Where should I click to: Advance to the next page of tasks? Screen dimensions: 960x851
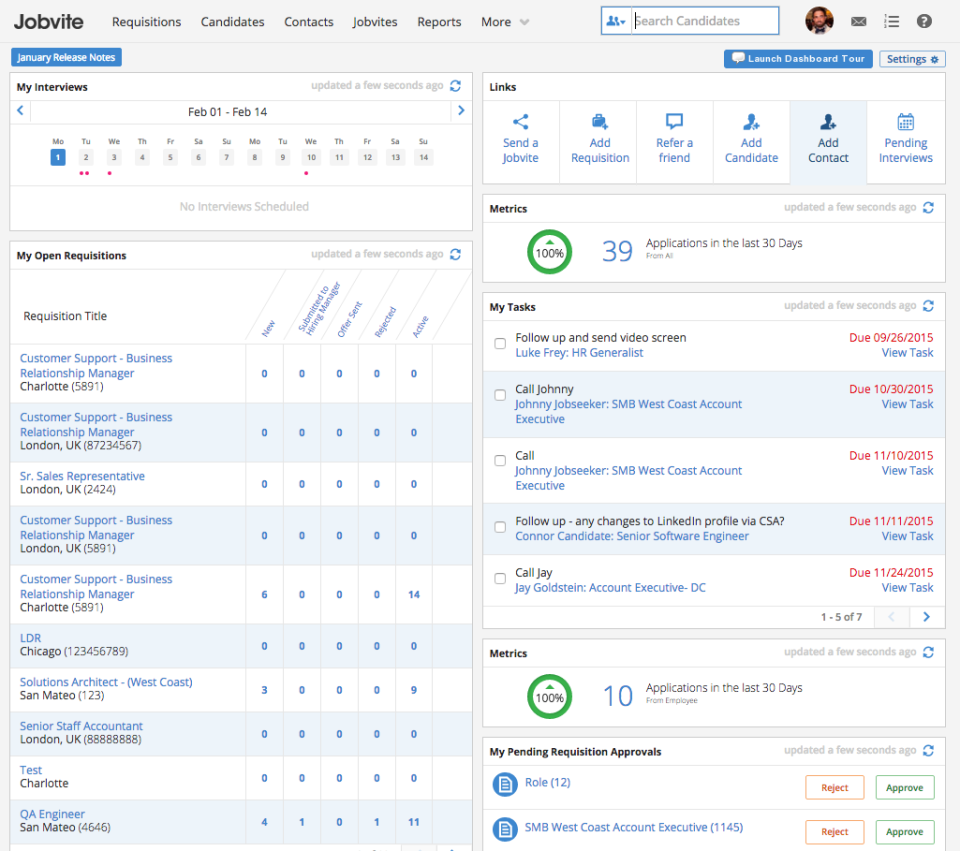click(x=926, y=617)
